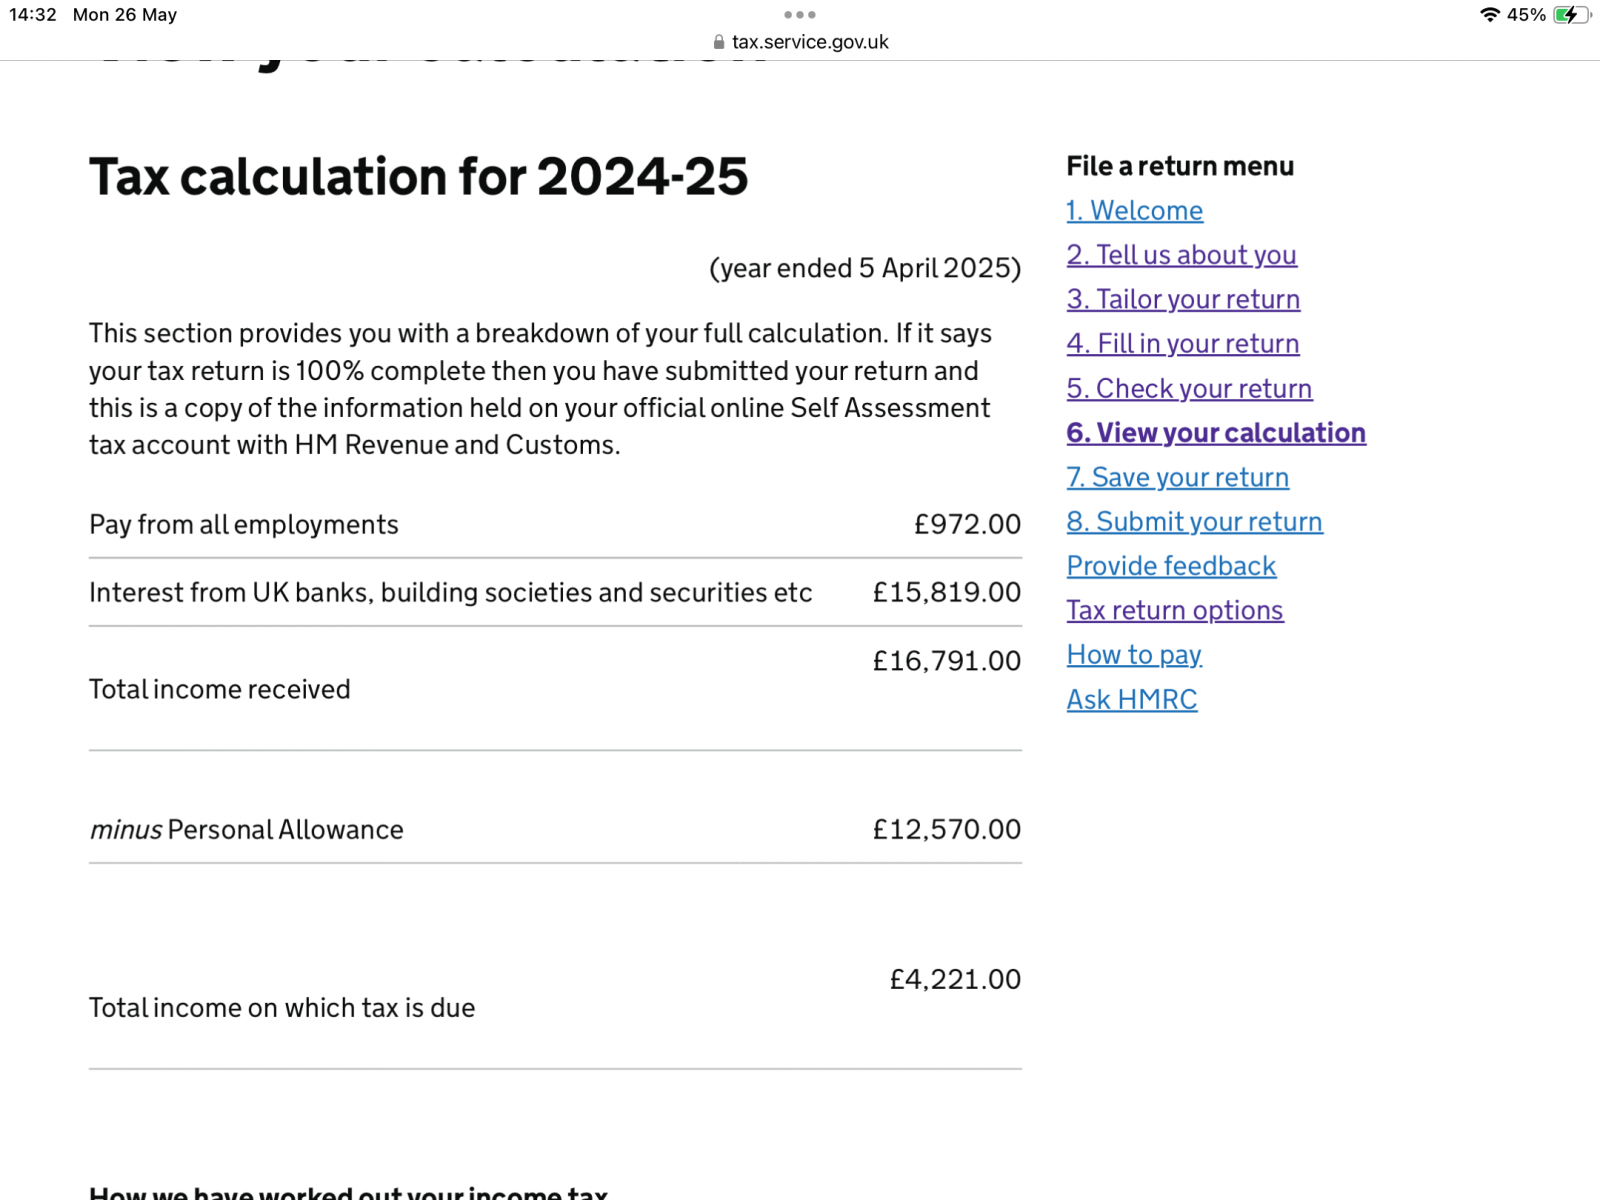Open the How to pay link
Image resolution: width=1600 pixels, height=1200 pixels.
tap(1134, 655)
